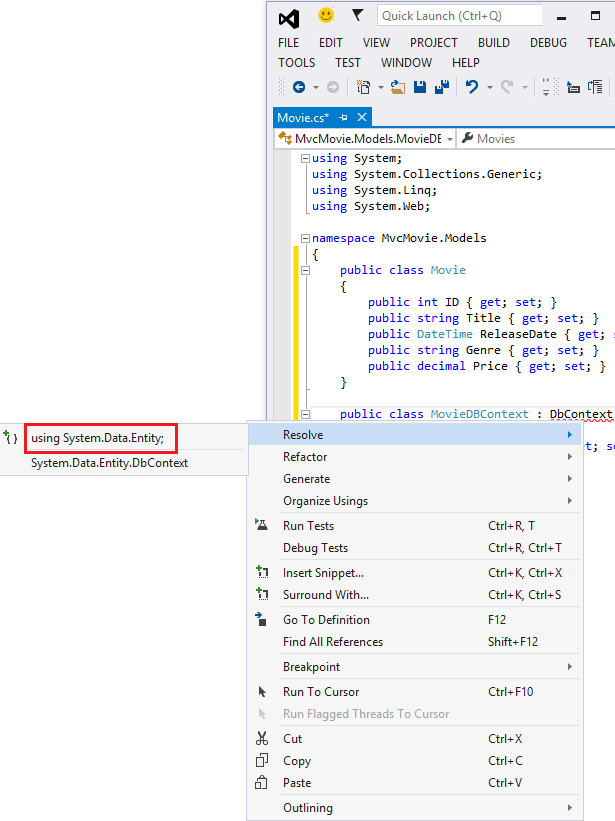Click the Save All icon
The image size is (615, 821).
click(442, 87)
